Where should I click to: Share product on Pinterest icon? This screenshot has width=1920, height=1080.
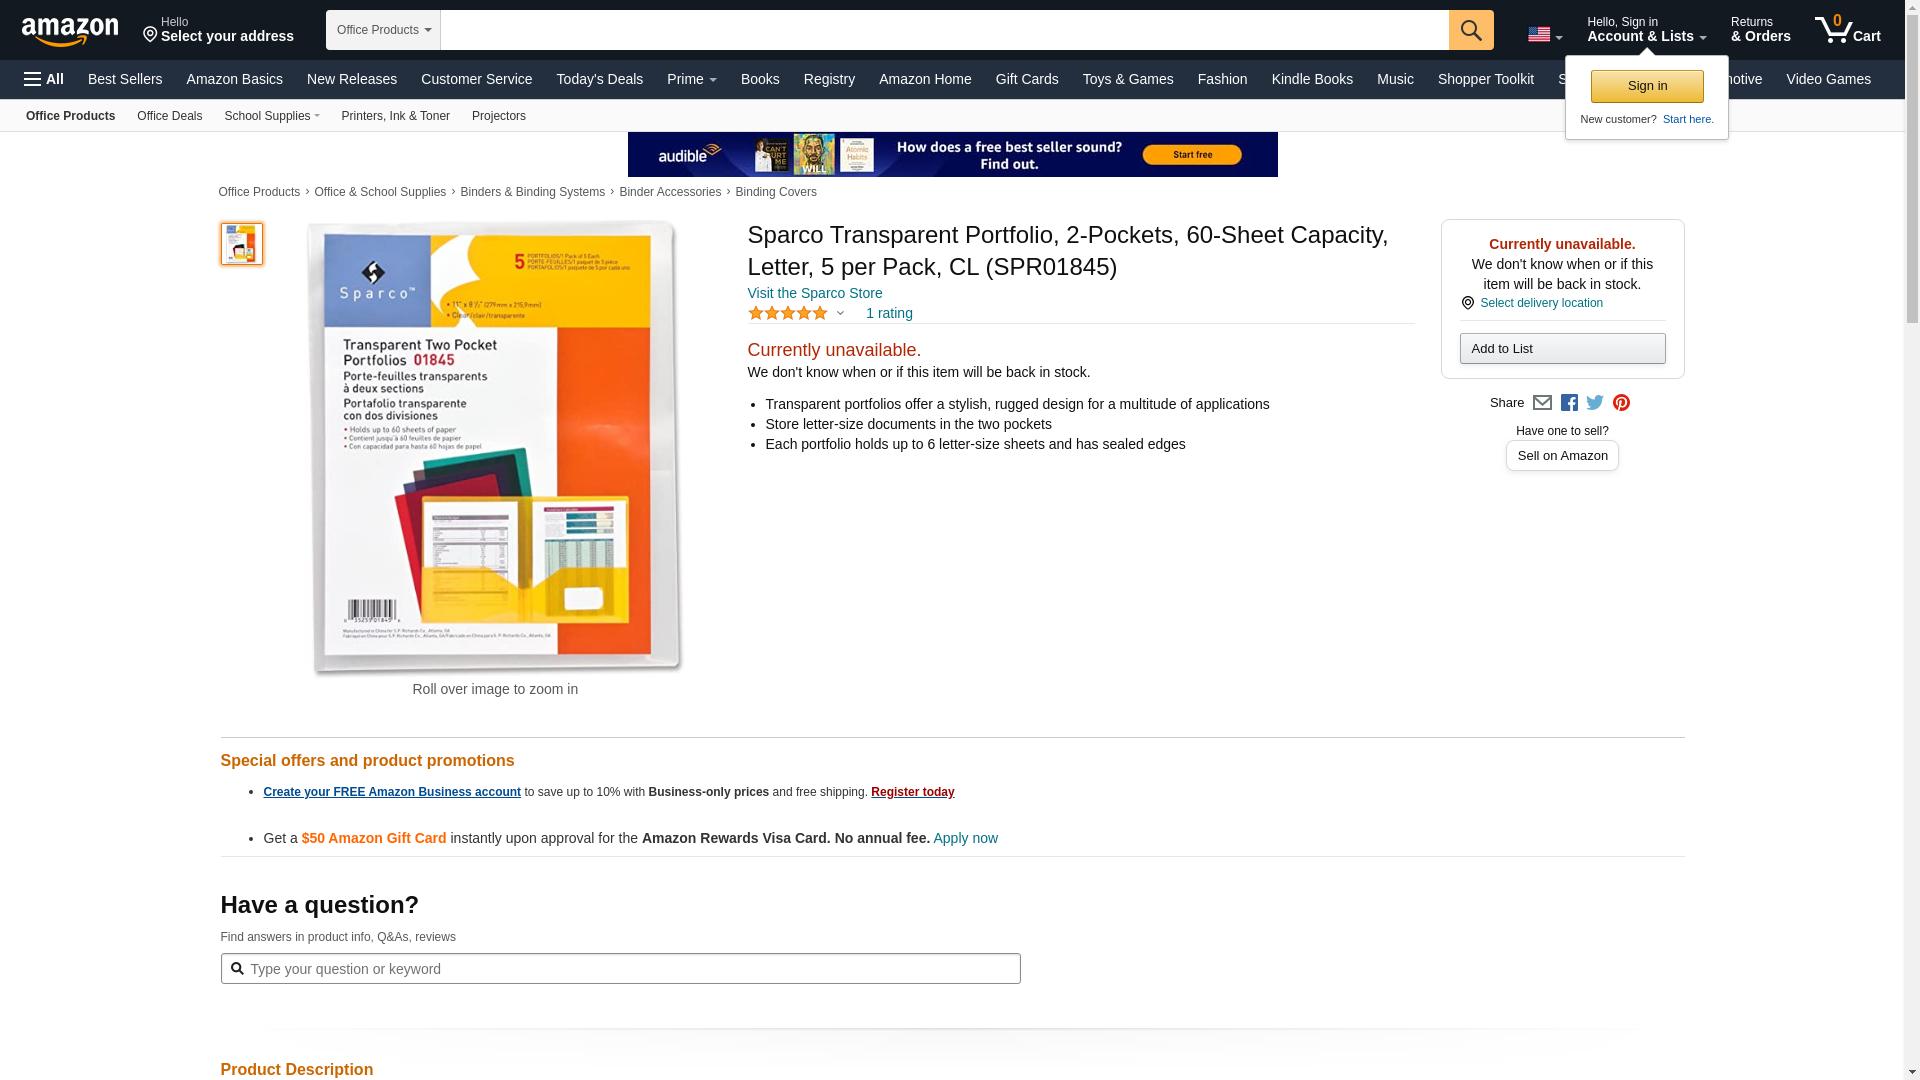[1621, 403]
